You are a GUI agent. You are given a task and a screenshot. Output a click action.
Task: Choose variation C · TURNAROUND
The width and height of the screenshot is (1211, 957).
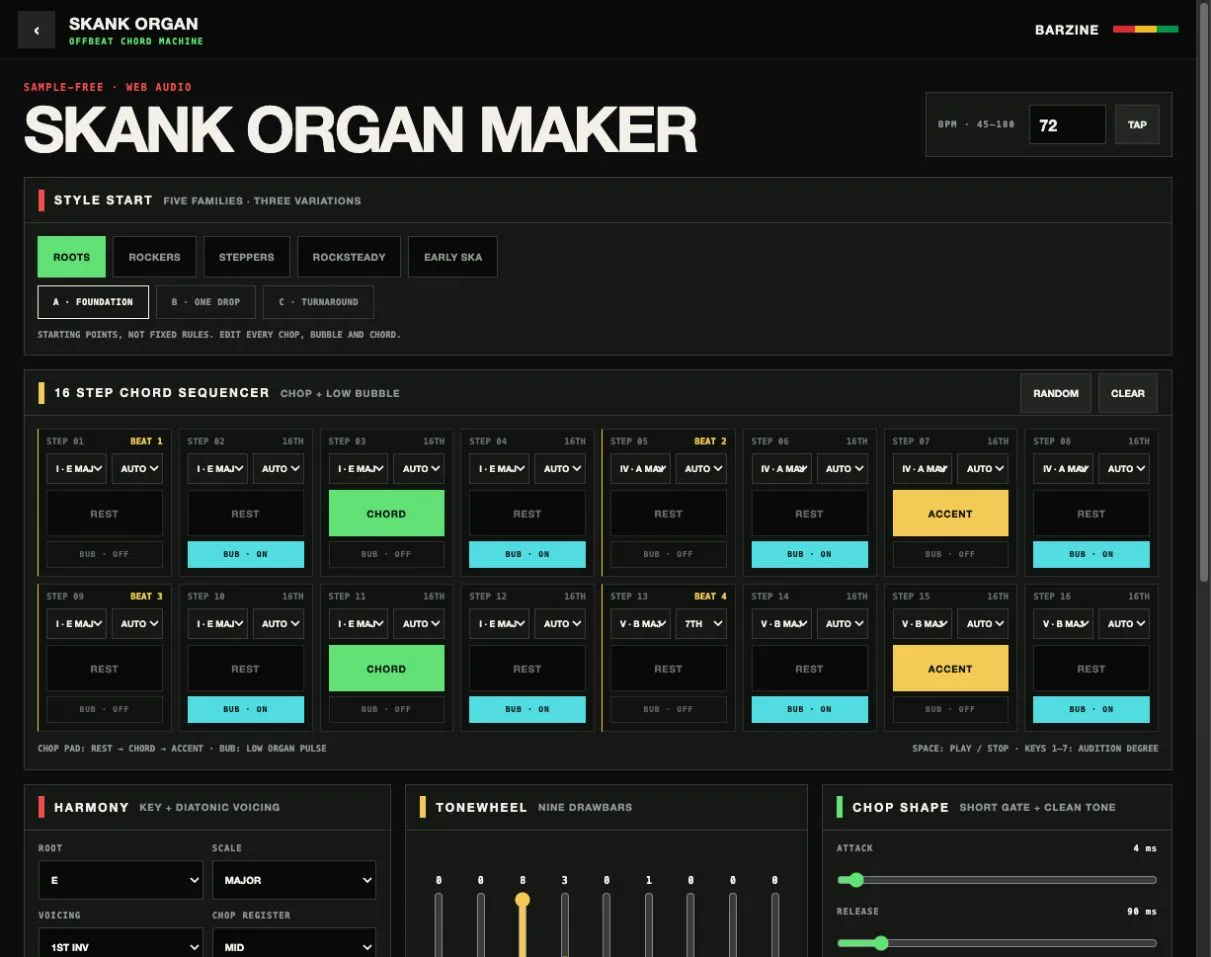pyautogui.click(x=318, y=302)
